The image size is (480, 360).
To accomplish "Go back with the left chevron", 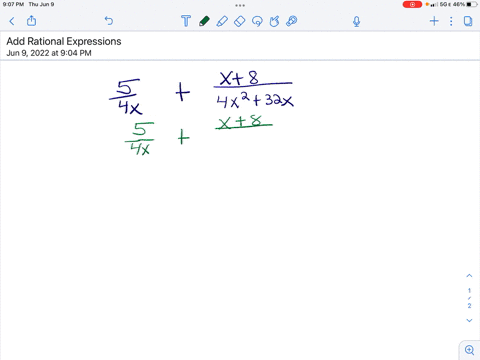I will coord(12,21).
